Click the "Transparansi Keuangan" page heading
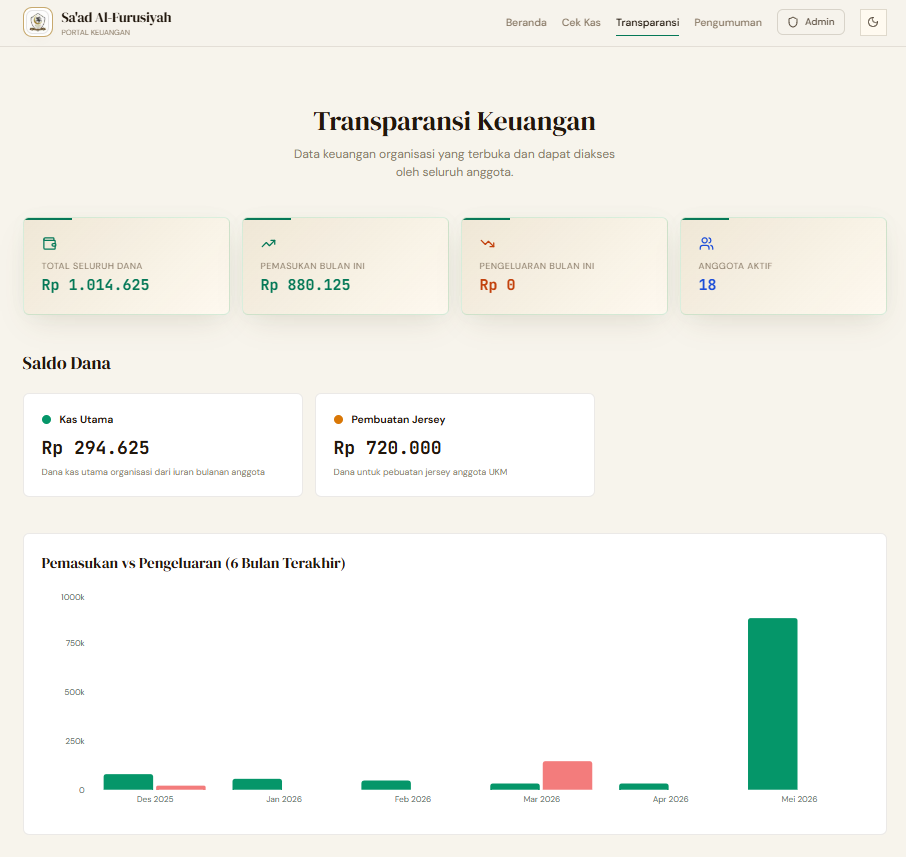This screenshot has height=857, width=906. [x=454, y=121]
